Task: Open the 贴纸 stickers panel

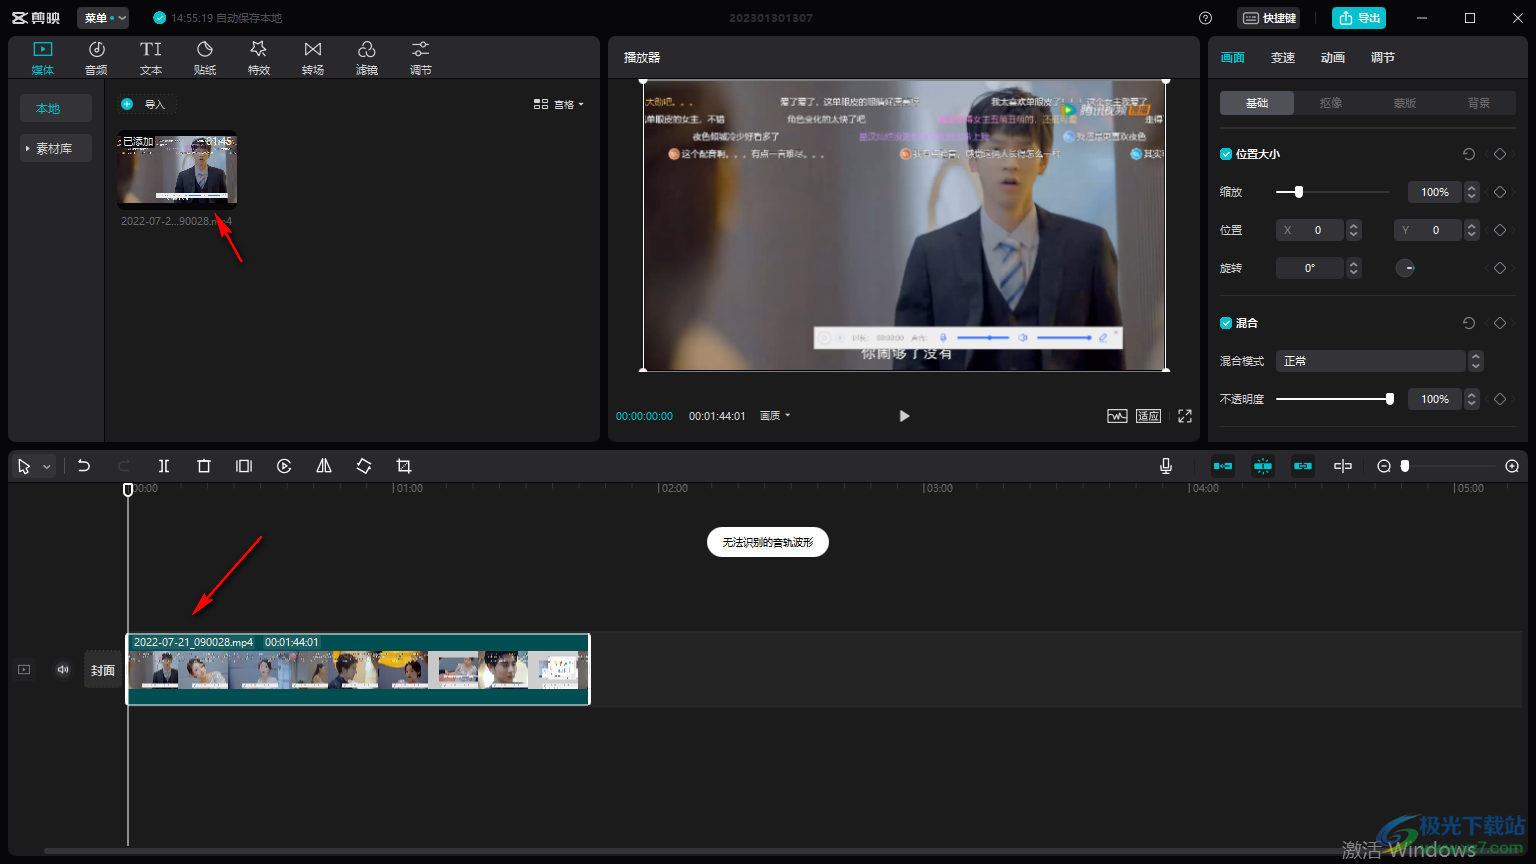Action: [205, 58]
